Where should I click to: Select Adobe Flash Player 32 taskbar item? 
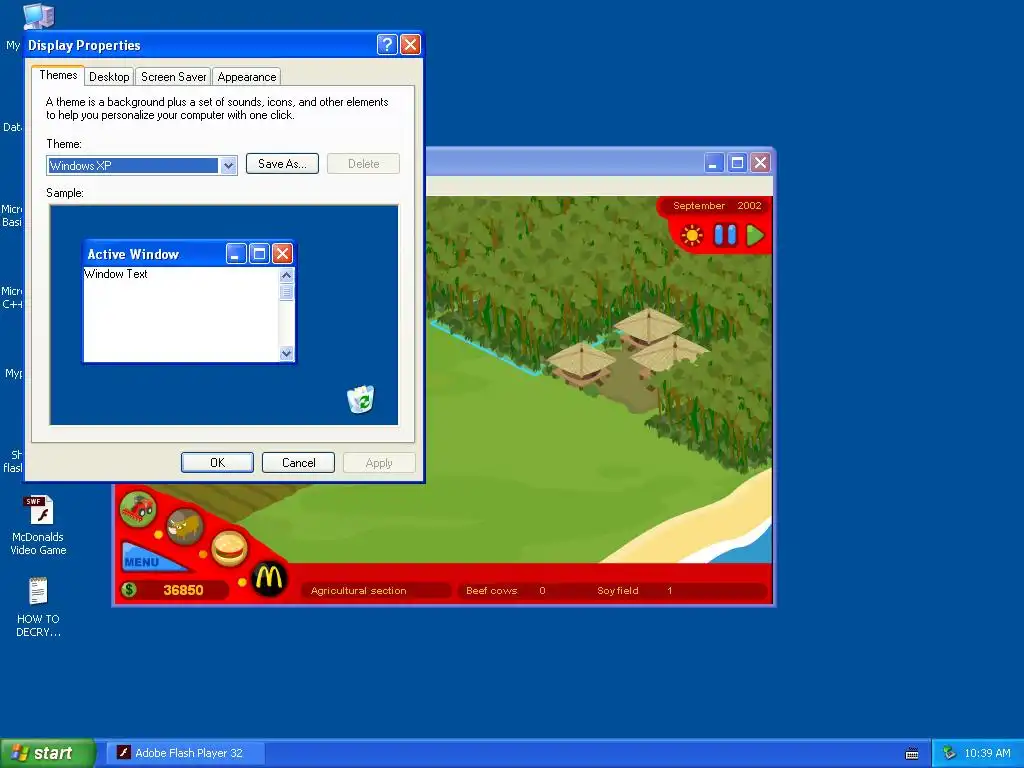coord(186,753)
